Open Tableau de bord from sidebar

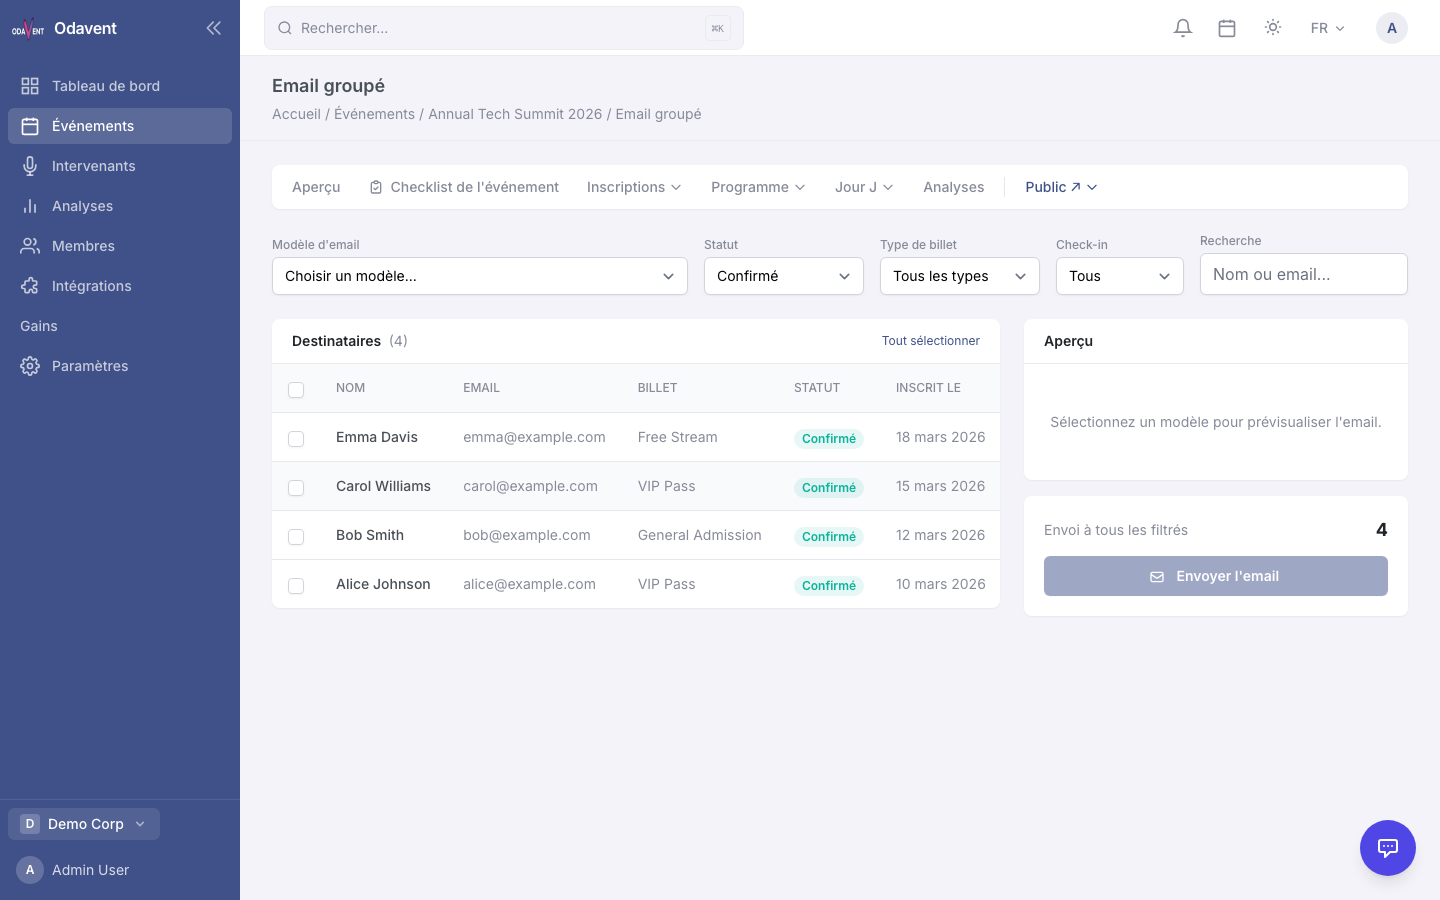click(x=120, y=86)
